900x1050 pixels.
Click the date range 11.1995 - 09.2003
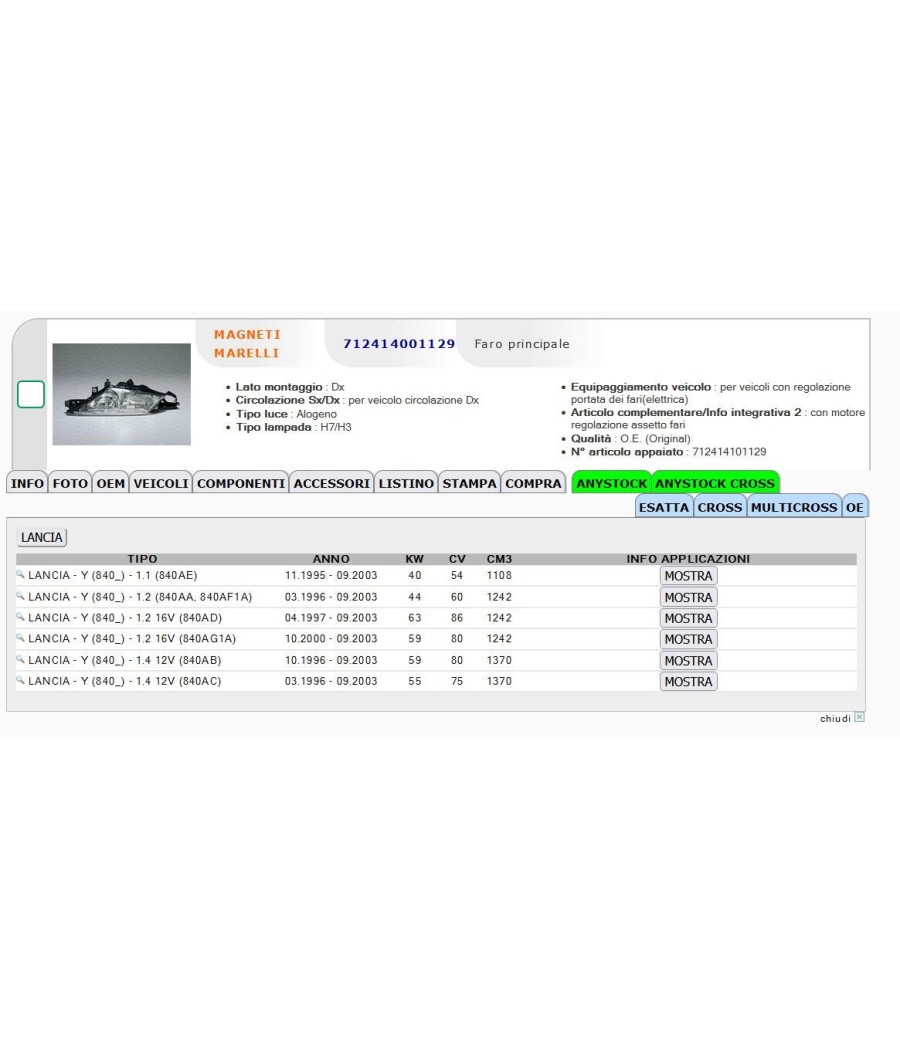(331, 575)
